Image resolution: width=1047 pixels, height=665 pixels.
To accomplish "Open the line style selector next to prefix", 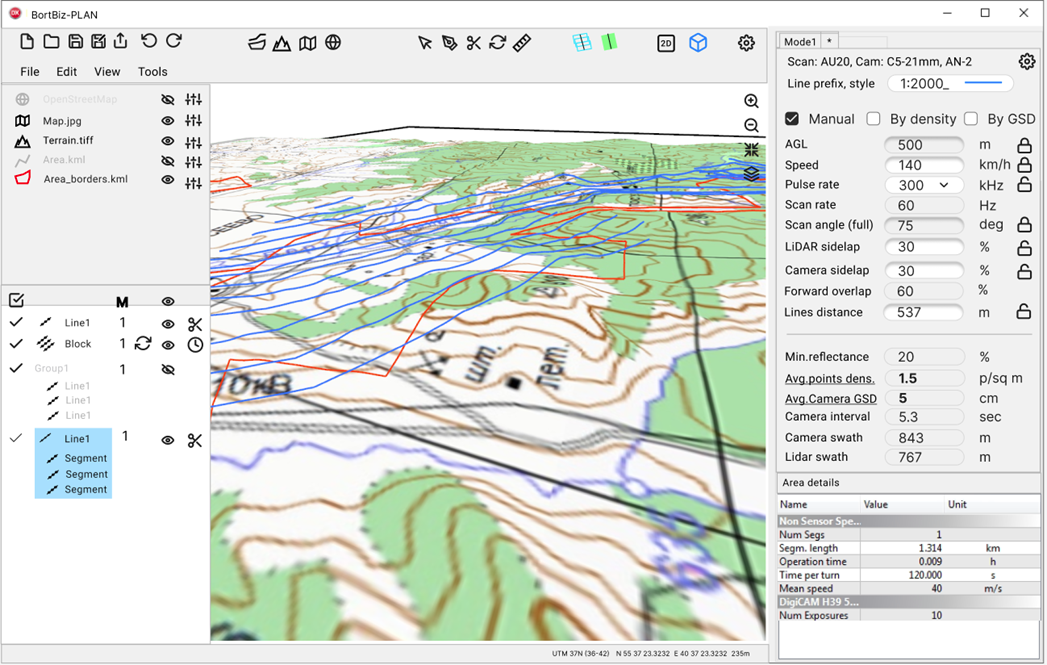I will click(982, 84).
